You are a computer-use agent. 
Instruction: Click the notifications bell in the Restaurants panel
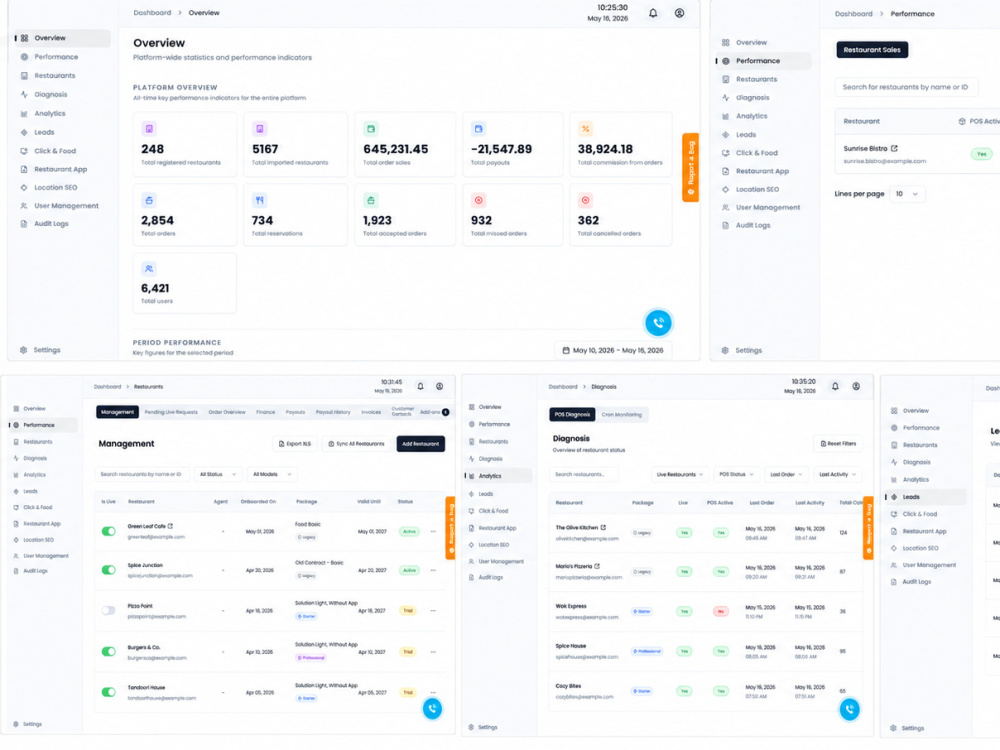420,386
